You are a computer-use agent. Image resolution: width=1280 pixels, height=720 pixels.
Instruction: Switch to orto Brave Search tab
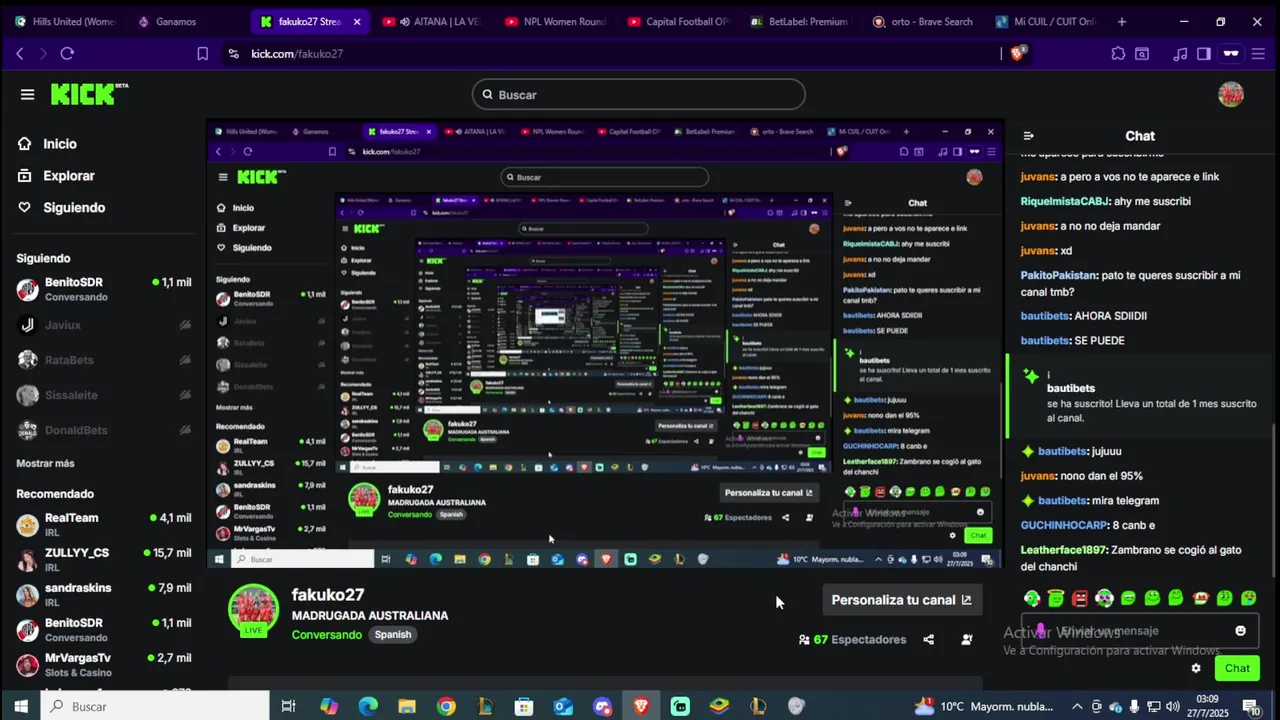[x=922, y=21]
